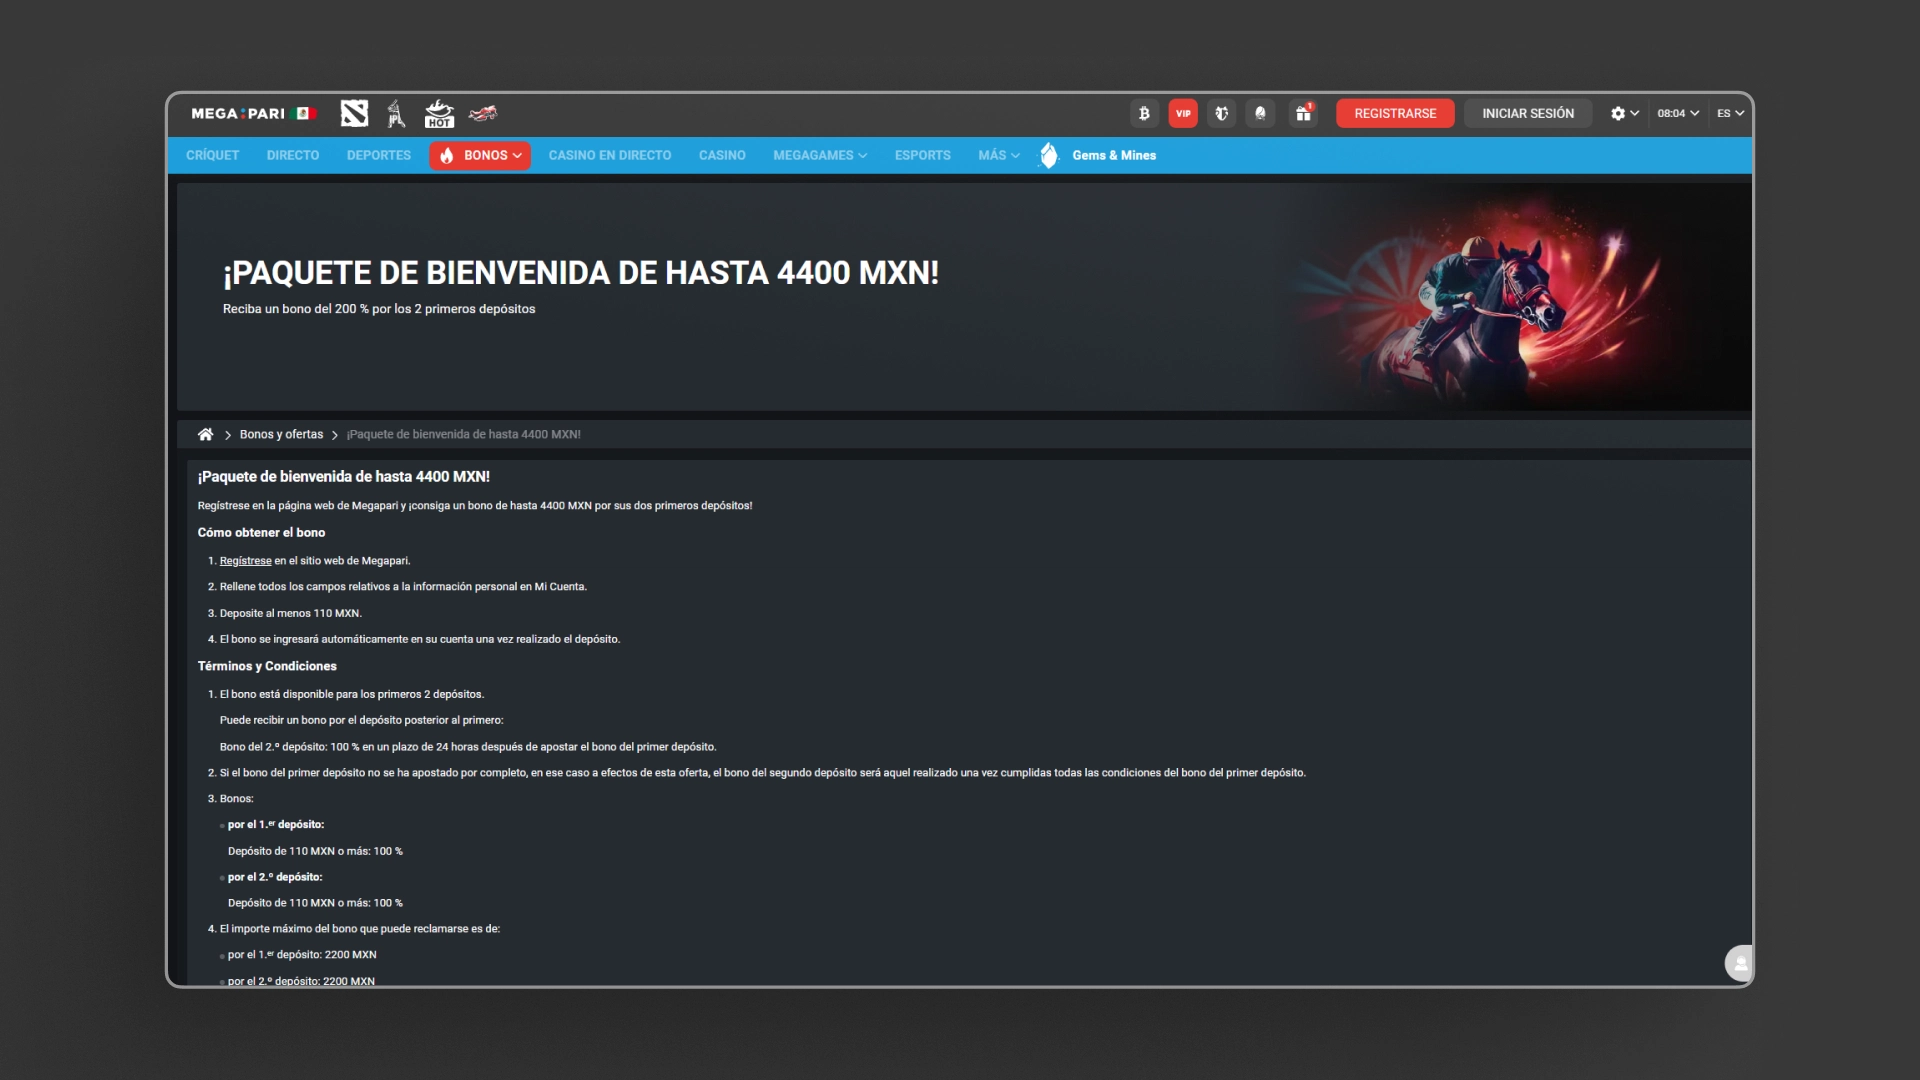The width and height of the screenshot is (1920, 1080).
Task: Open the CRÍQUET menu item
Action: 212,155
